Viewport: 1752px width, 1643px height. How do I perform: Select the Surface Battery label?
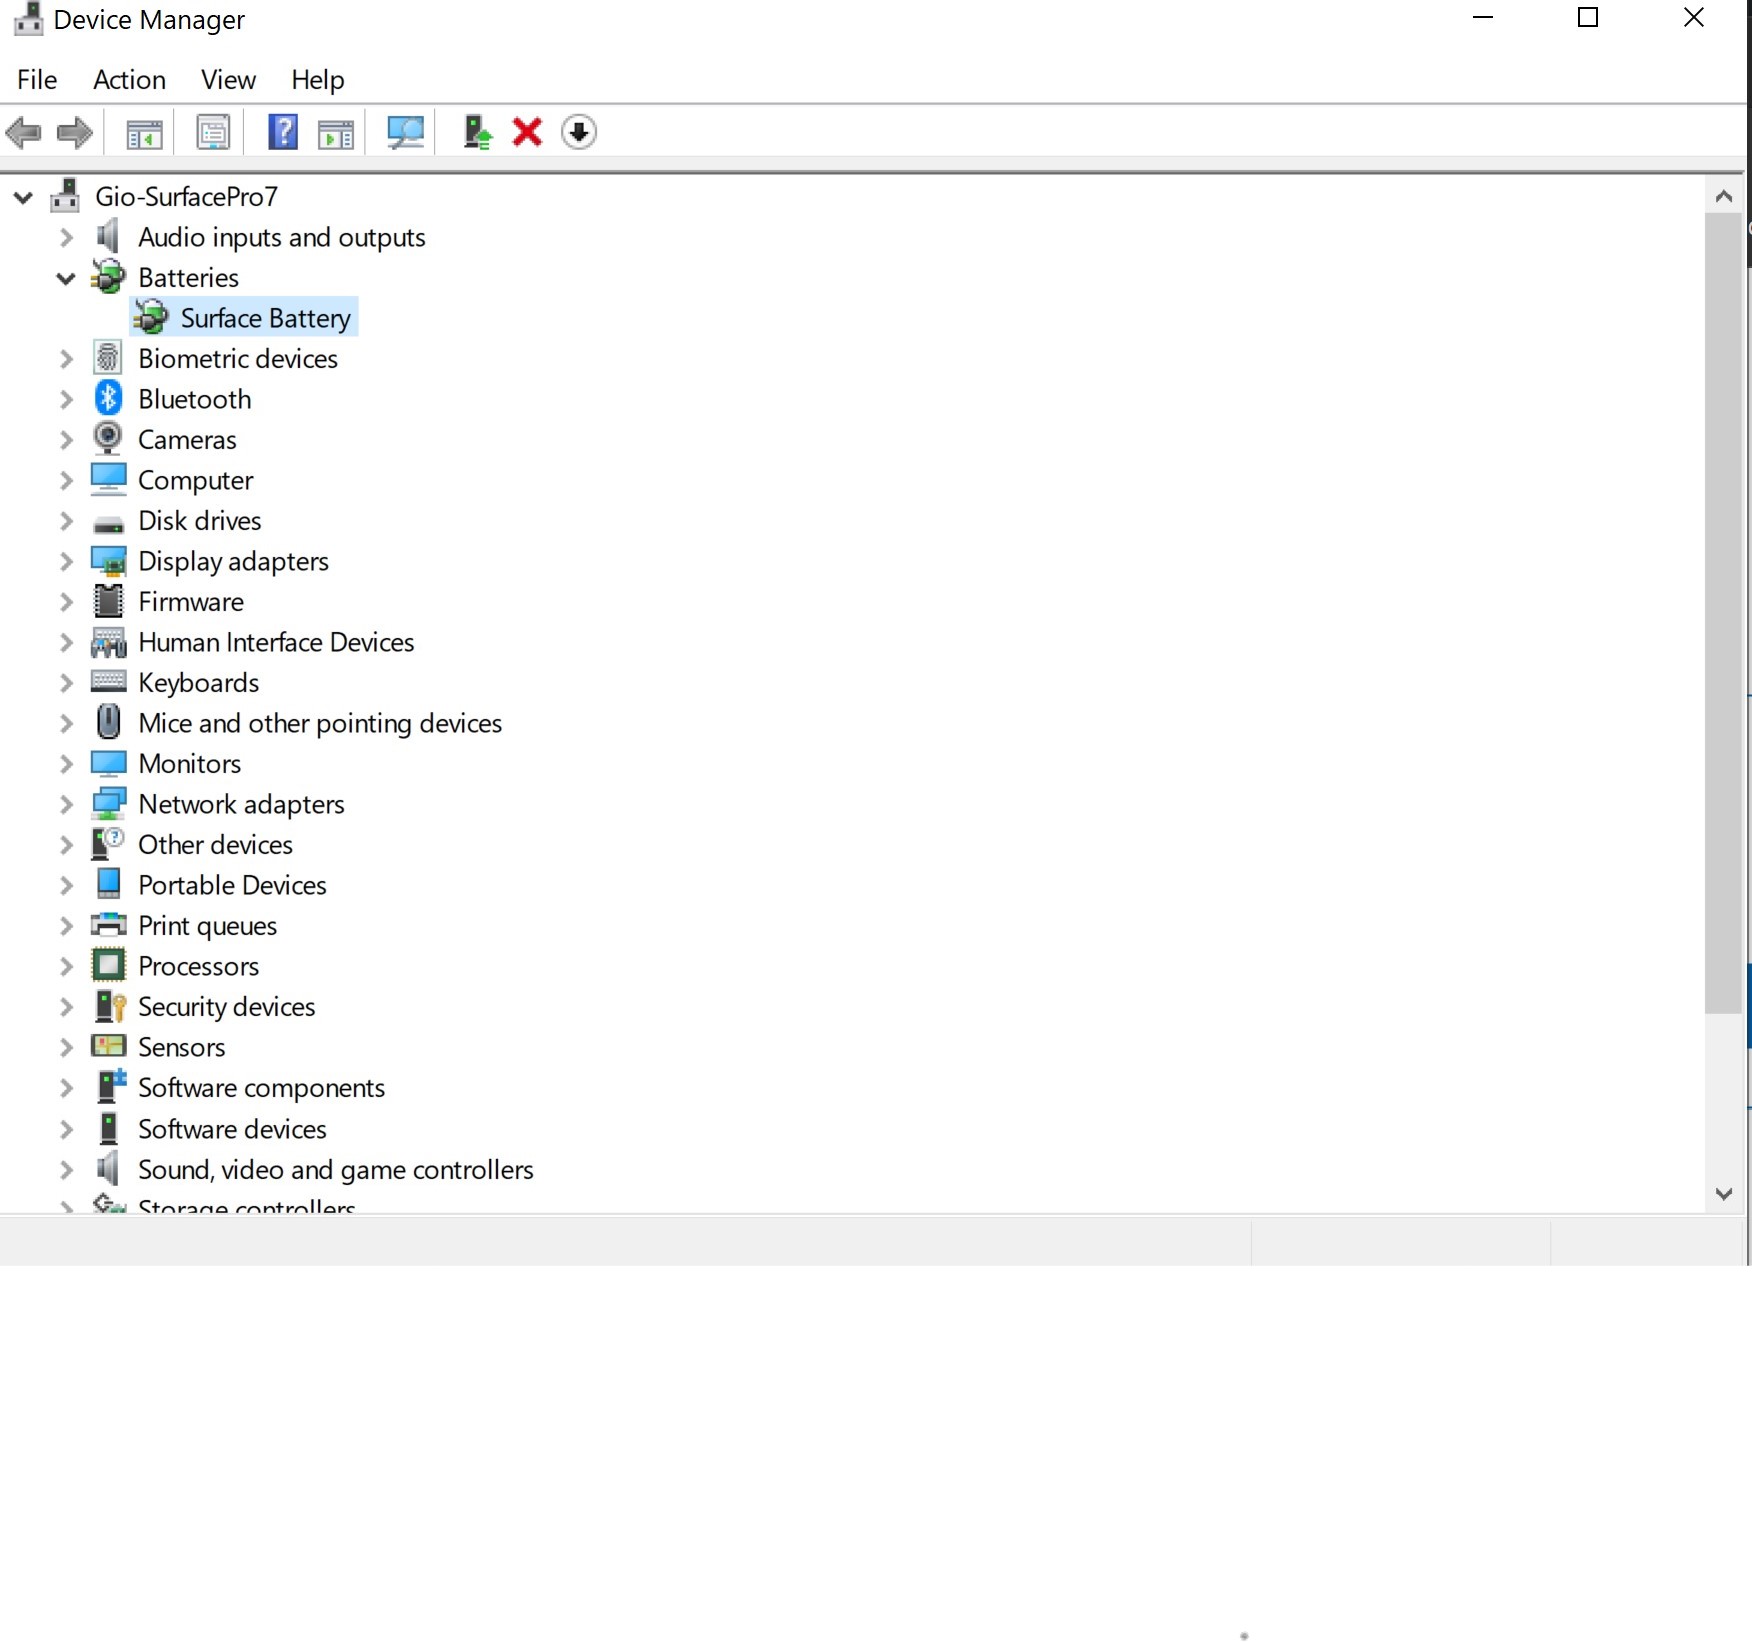[266, 318]
